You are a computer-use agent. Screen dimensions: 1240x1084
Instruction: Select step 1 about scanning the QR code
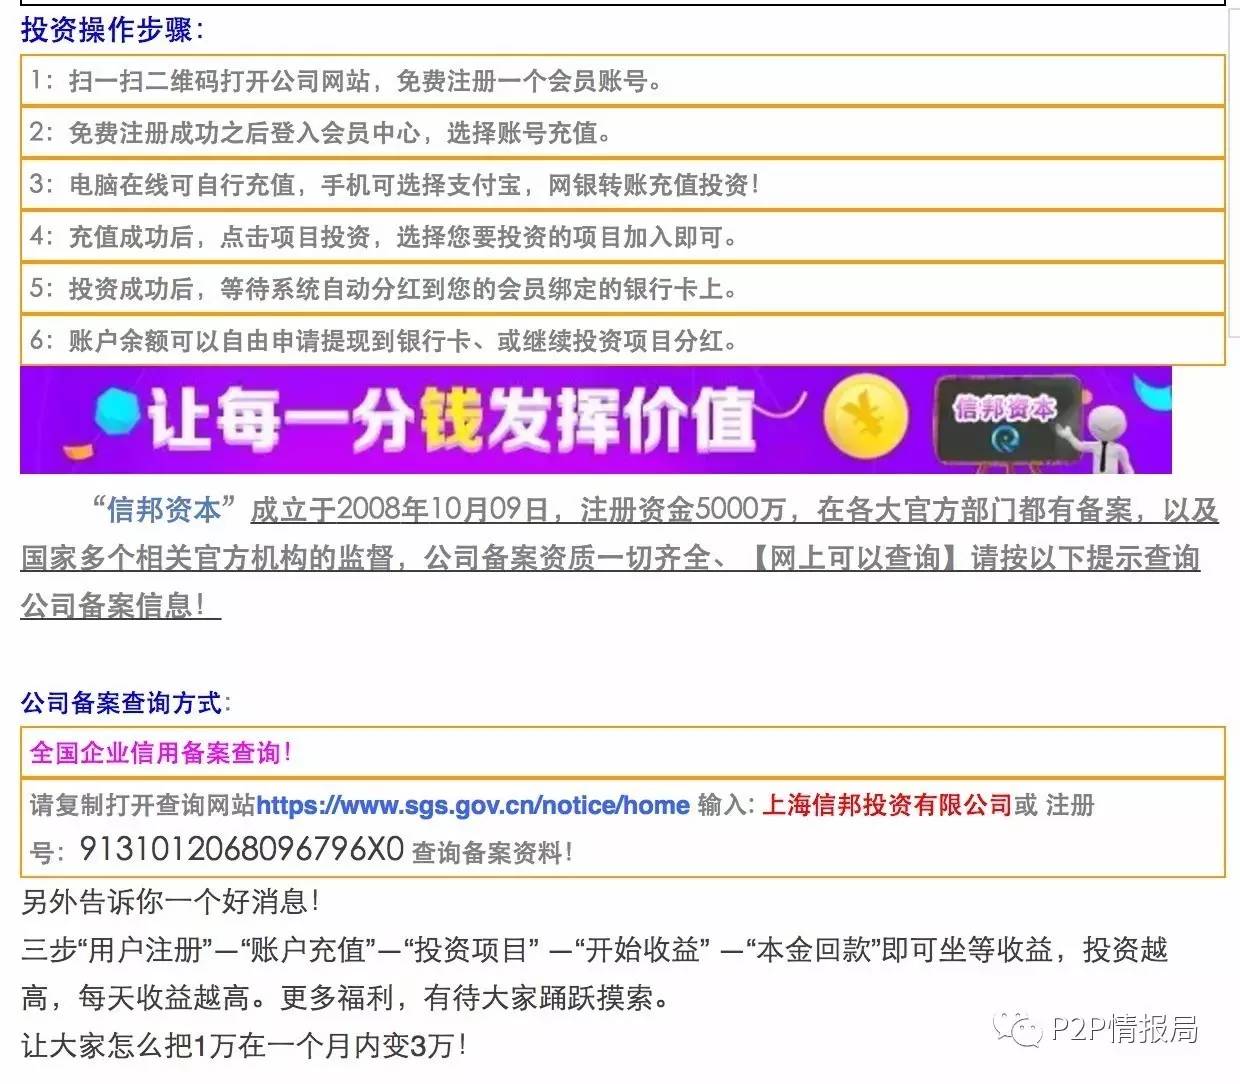622,81
